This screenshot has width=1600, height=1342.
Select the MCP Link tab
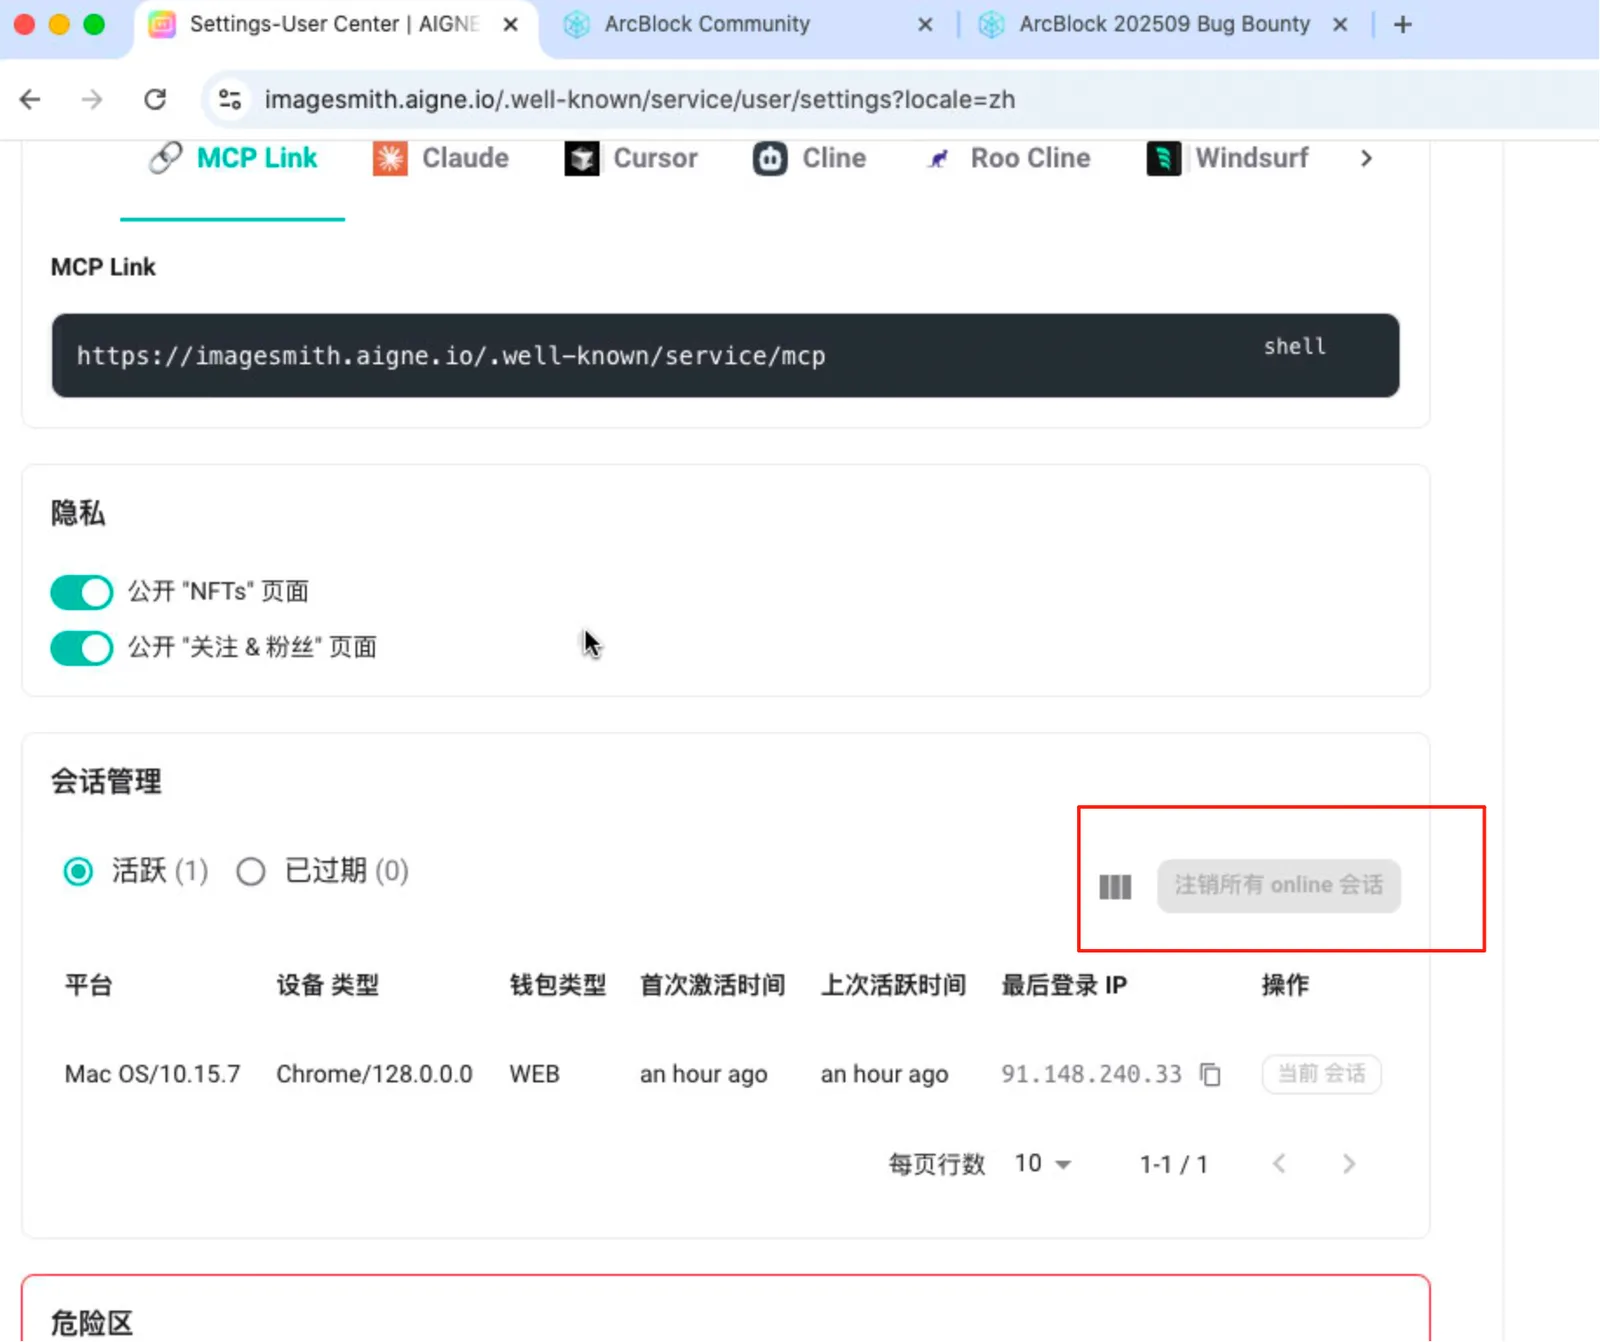(x=233, y=158)
